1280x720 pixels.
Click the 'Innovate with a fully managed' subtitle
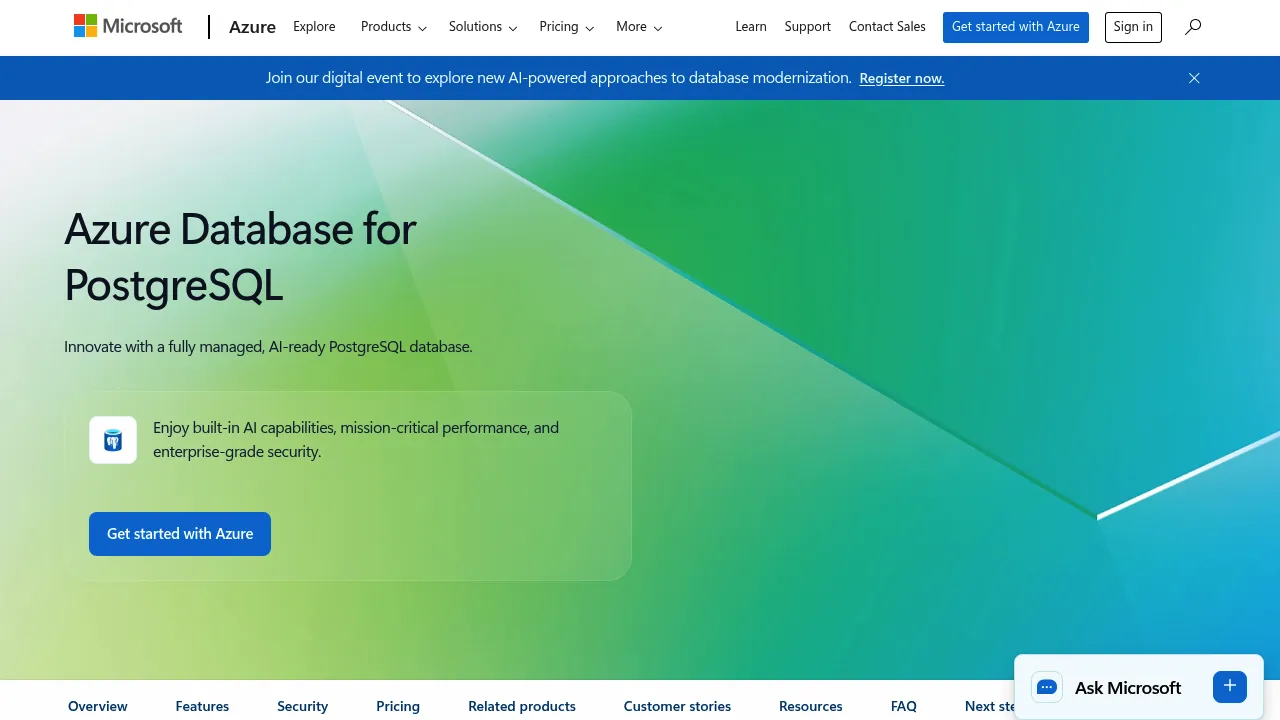pyautogui.click(x=268, y=347)
